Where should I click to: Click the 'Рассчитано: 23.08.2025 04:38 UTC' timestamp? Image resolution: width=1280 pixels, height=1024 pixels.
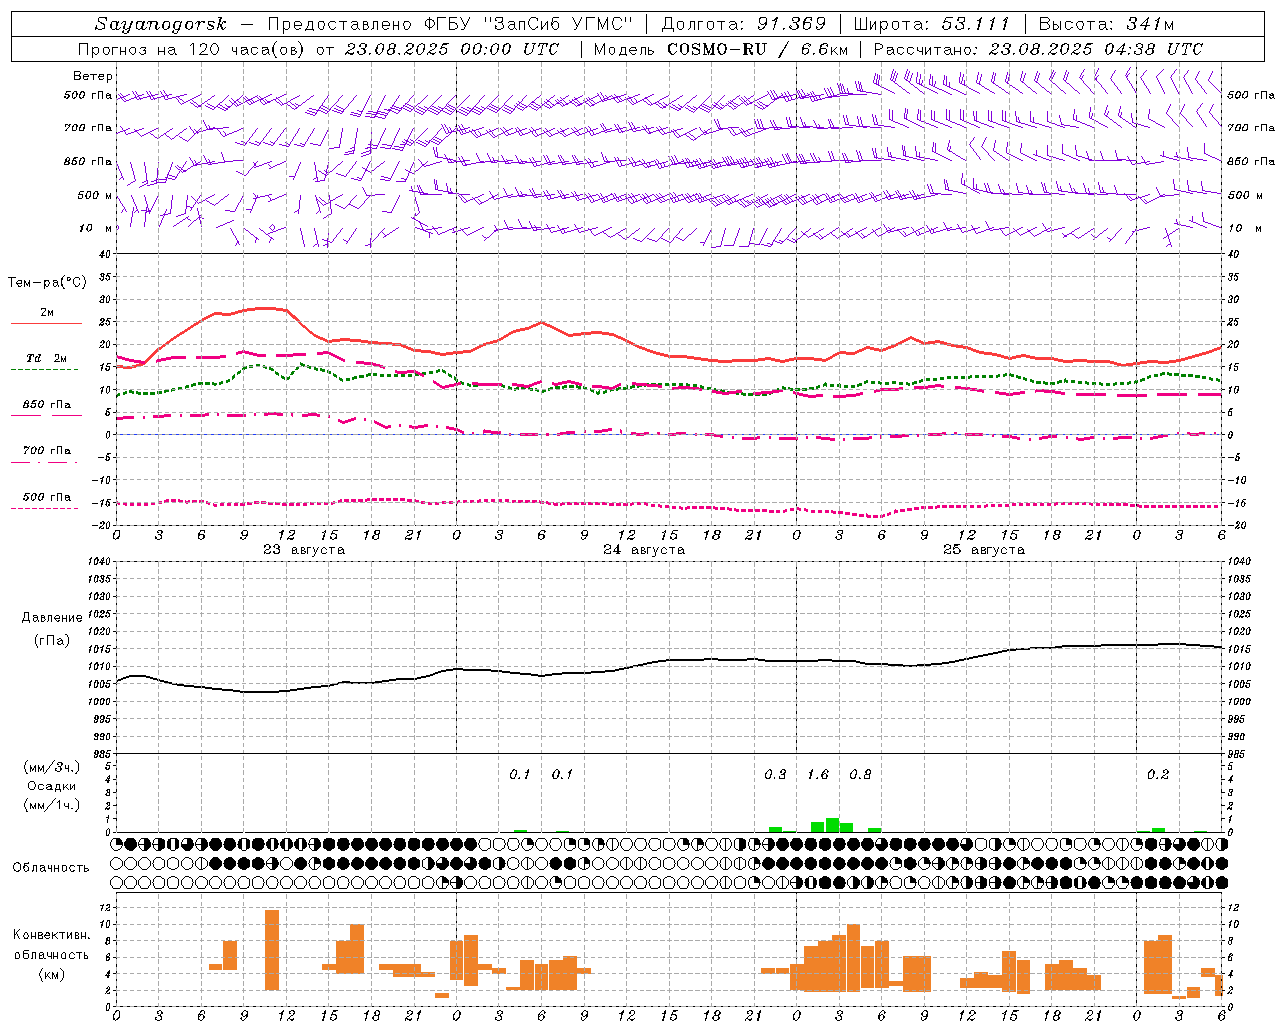point(1038,49)
